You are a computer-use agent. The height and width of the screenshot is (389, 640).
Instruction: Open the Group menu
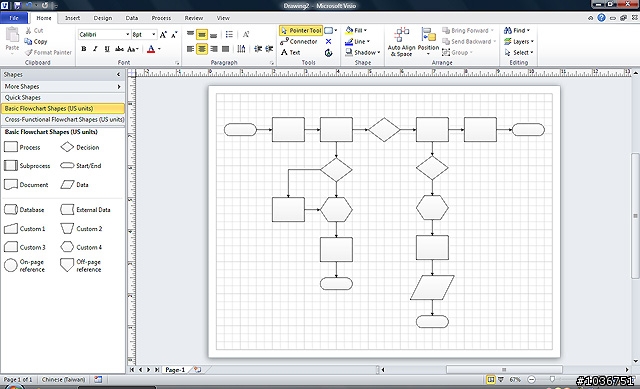pos(458,53)
